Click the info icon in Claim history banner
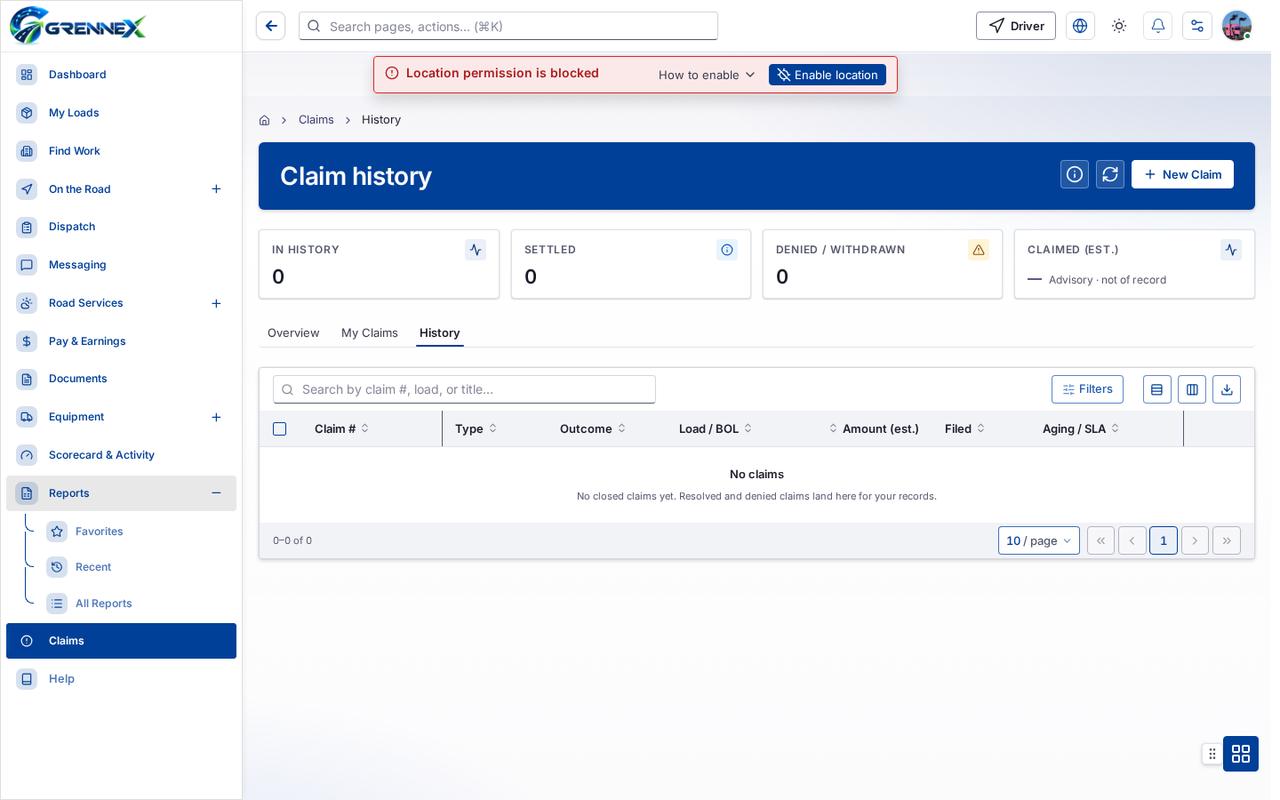The width and height of the screenshot is (1280, 800). [1075, 174]
